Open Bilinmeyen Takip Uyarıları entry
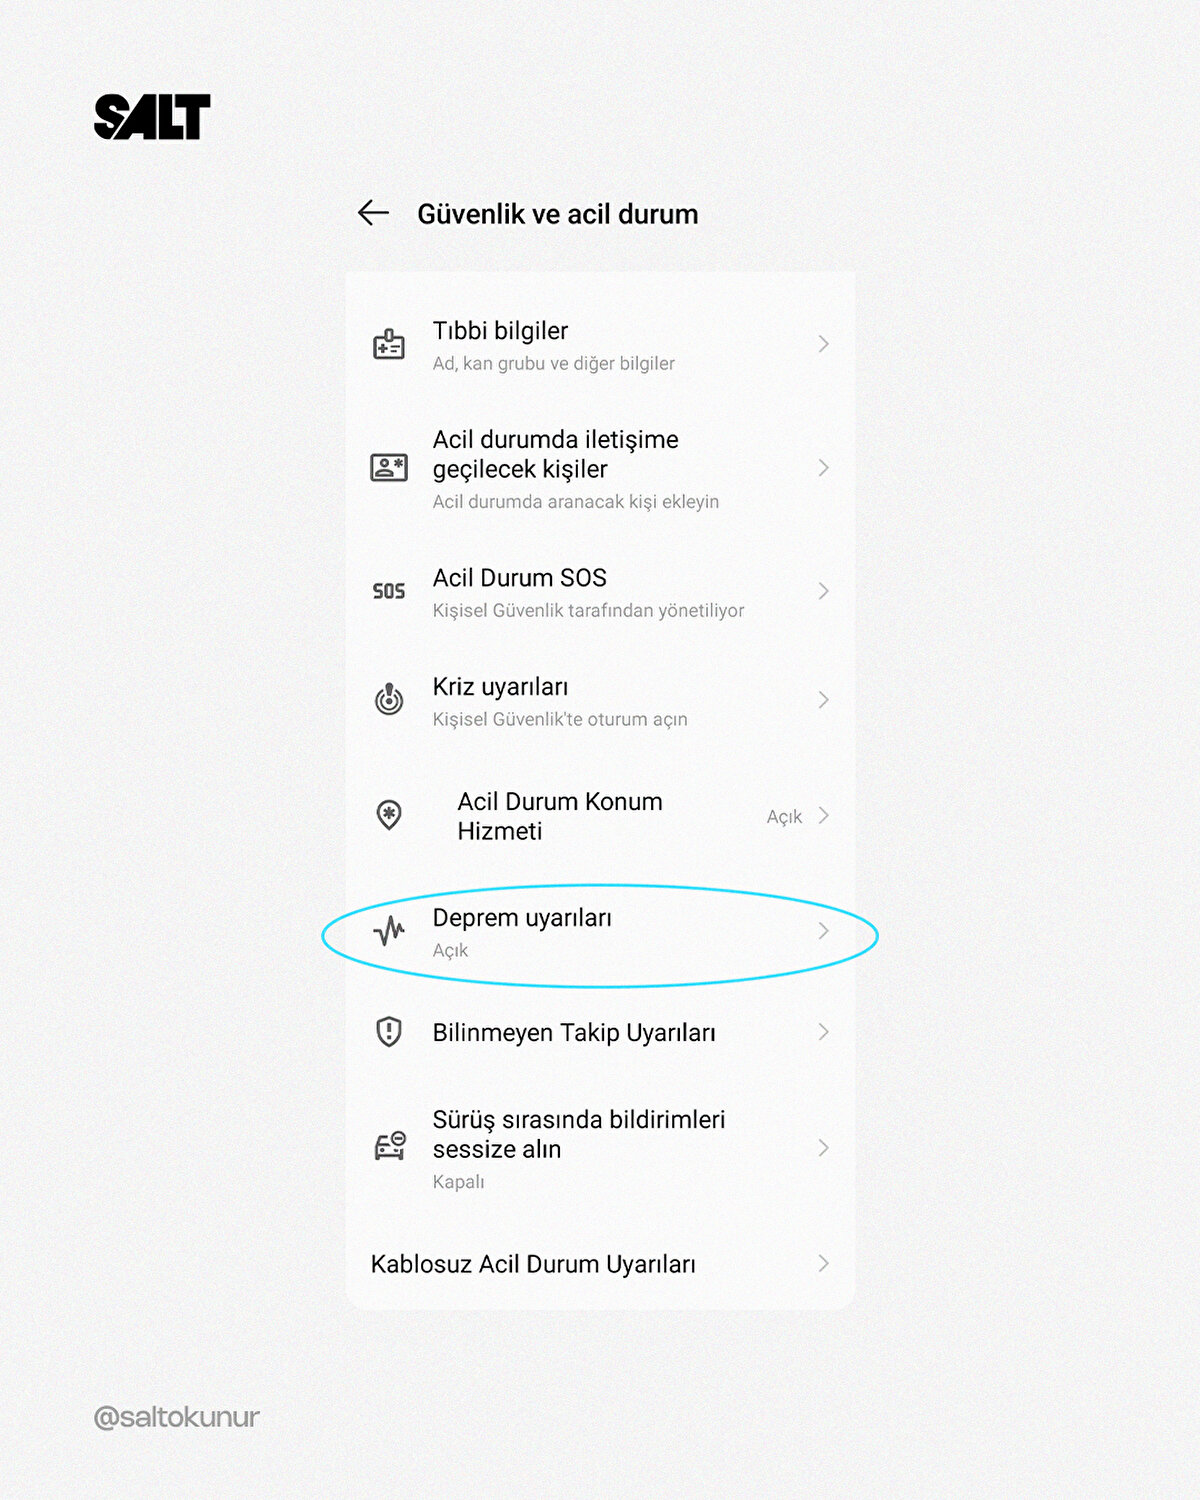The image size is (1200, 1500). (574, 1032)
